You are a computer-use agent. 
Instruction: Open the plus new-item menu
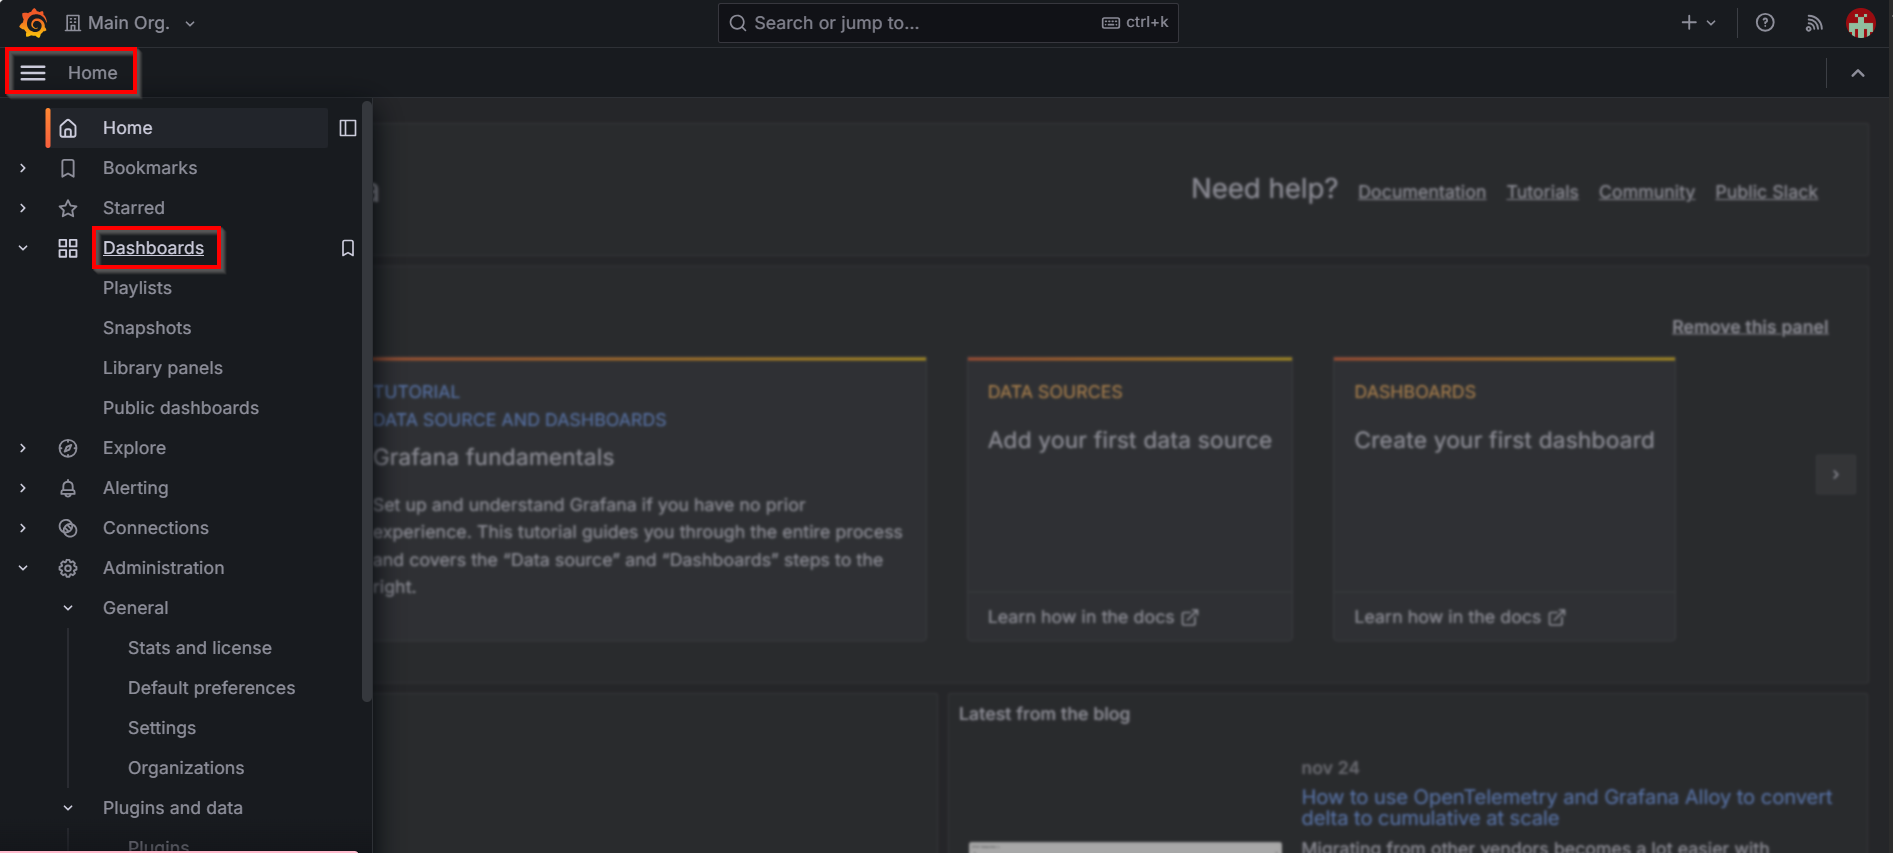(x=1698, y=23)
